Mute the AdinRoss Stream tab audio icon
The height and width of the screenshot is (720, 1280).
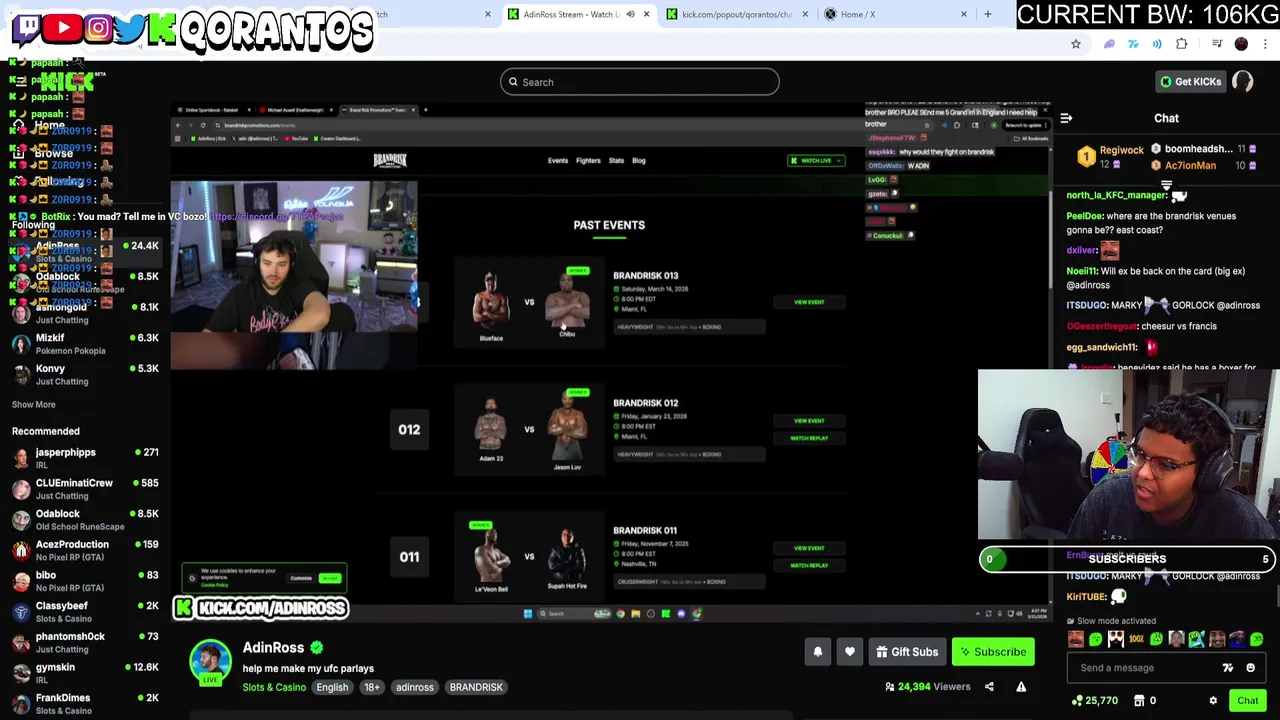(630, 14)
